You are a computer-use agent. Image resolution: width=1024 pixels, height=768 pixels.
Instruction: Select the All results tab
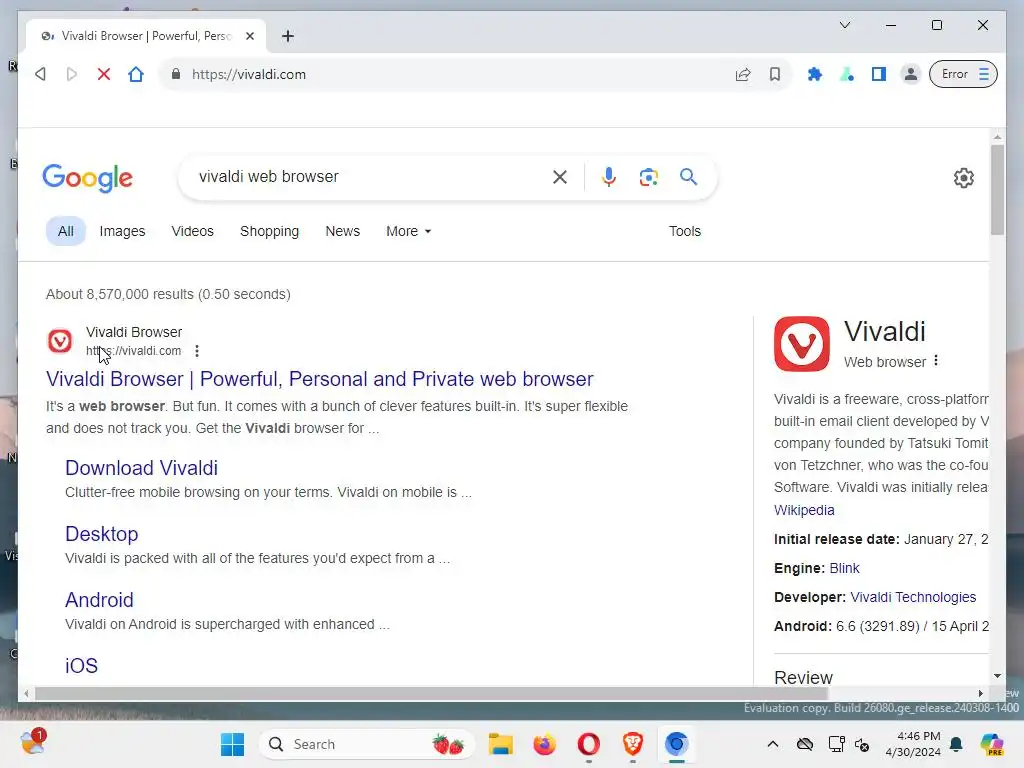(66, 231)
